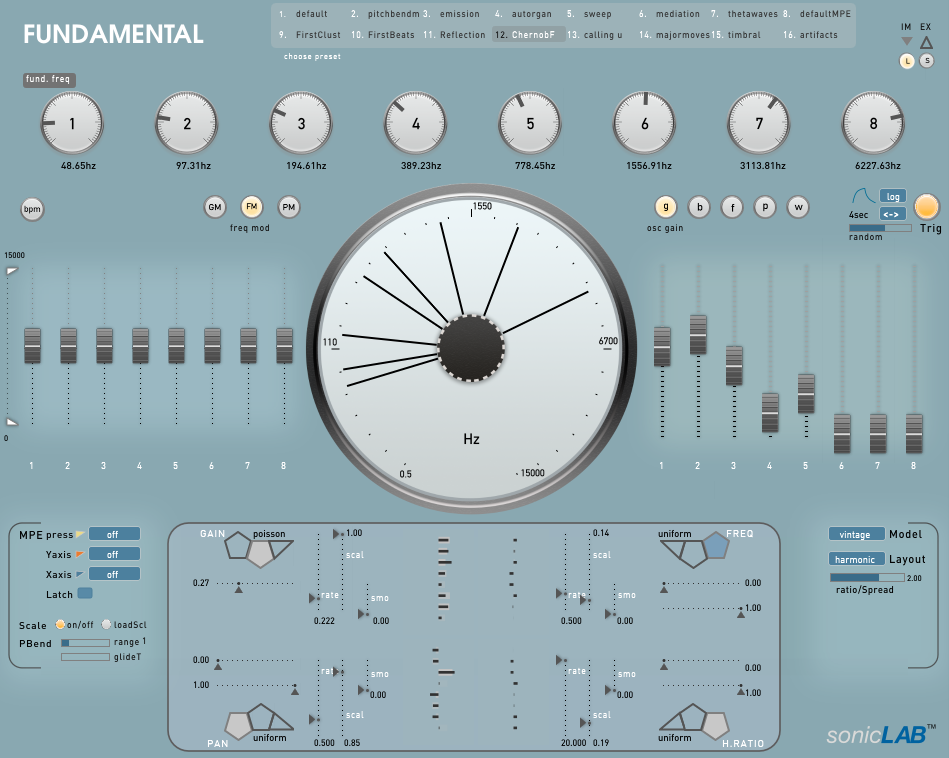Toggle the Scale on/off radio button
The height and width of the screenshot is (758, 949).
coord(61,625)
